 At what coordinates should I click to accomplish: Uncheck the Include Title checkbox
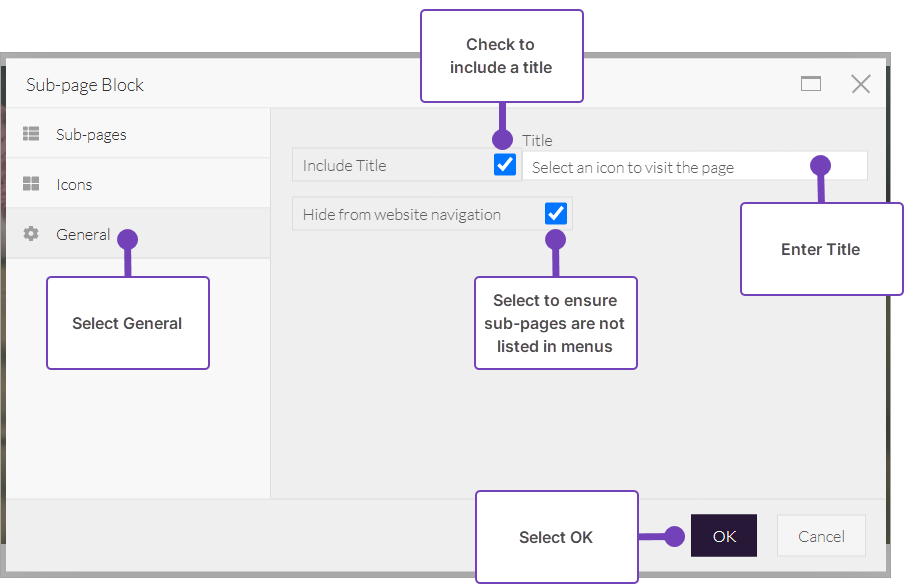(505, 165)
